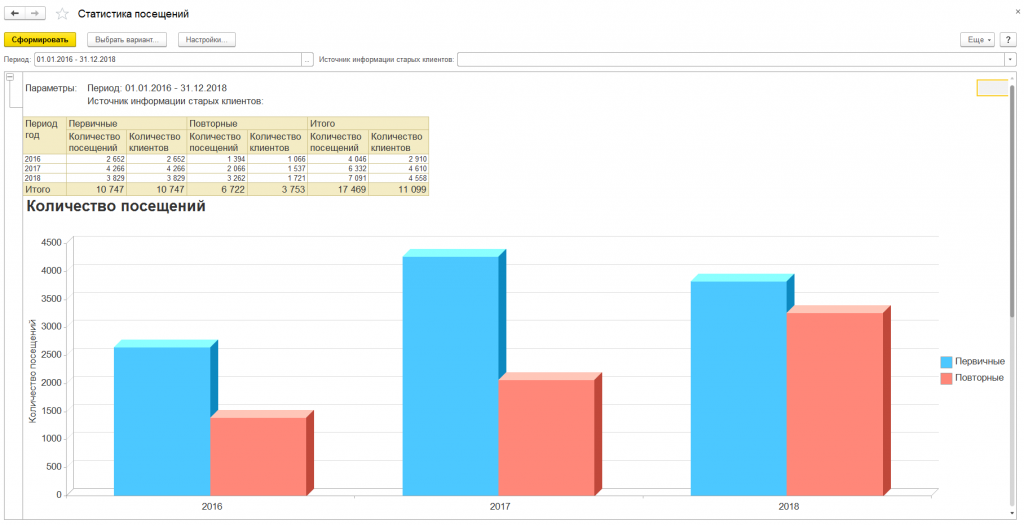The image size is (1024, 526).
Task: Open the period picker ellipsis button
Action: 307,60
